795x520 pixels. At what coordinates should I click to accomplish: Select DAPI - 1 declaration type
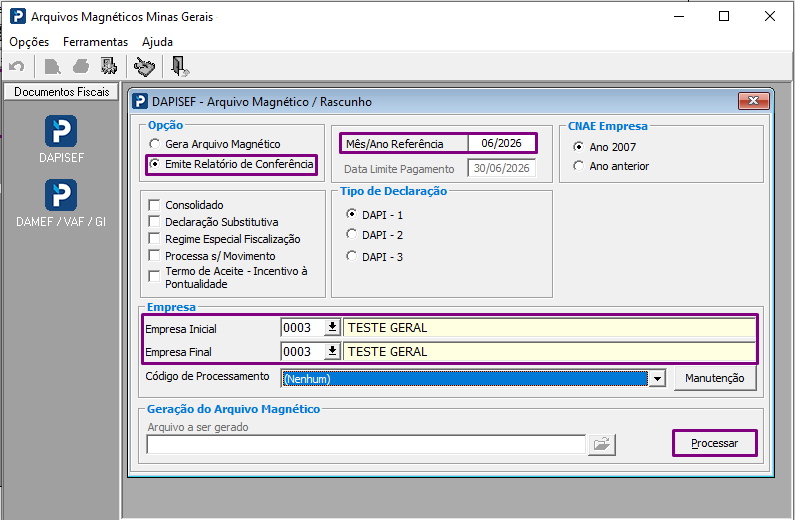pyautogui.click(x=351, y=214)
